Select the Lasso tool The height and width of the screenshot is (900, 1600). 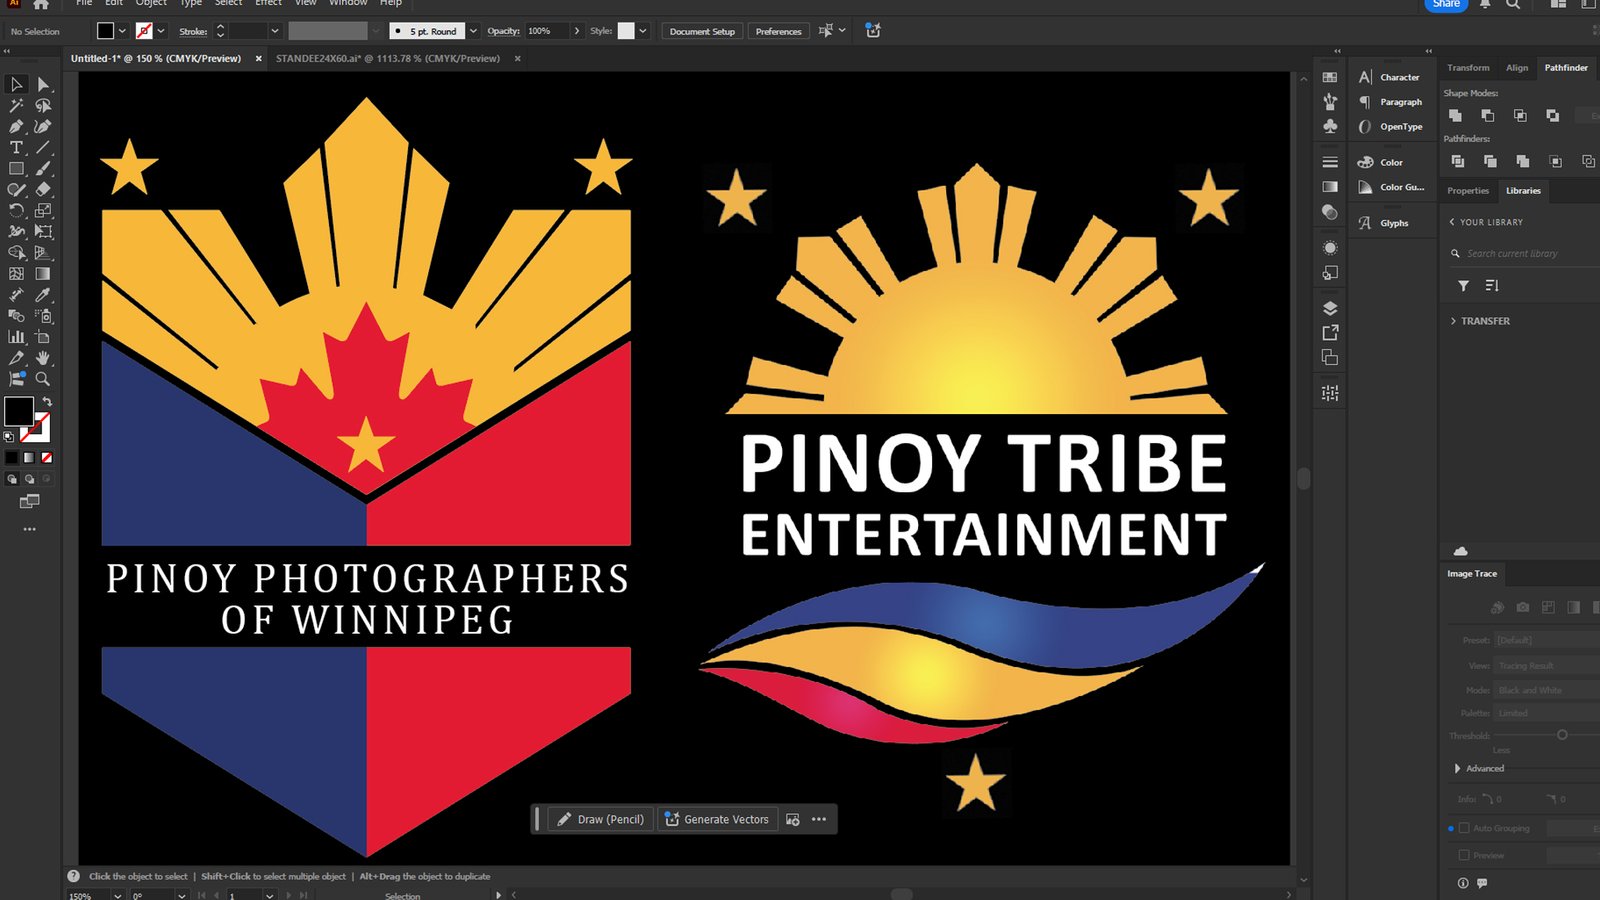(x=43, y=105)
